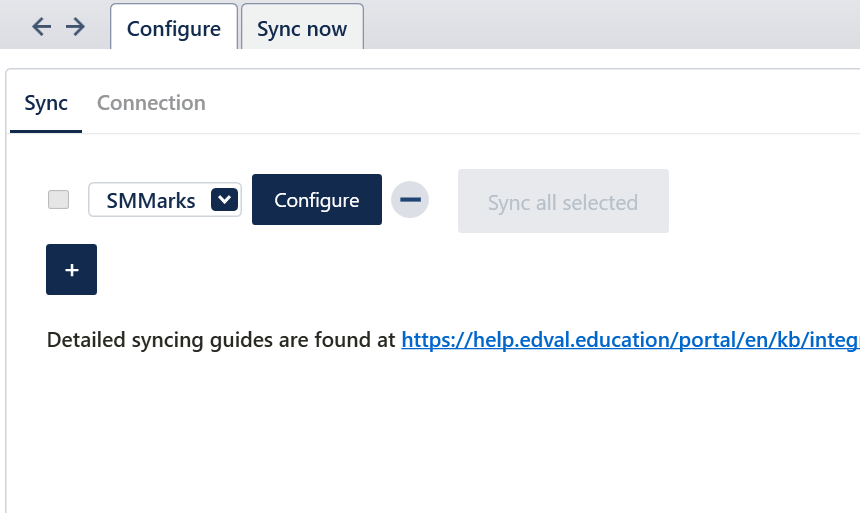
Task: Click the forward navigation arrow
Action: point(75,27)
